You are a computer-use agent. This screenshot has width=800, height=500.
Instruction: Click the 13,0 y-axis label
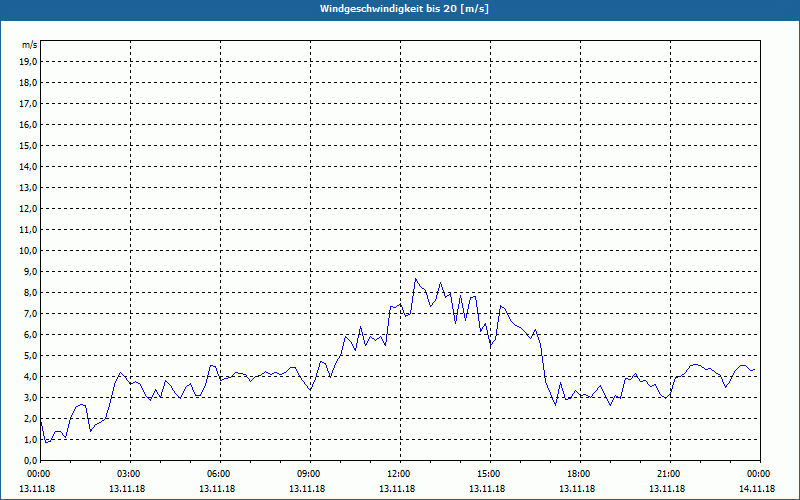(x=28, y=187)
